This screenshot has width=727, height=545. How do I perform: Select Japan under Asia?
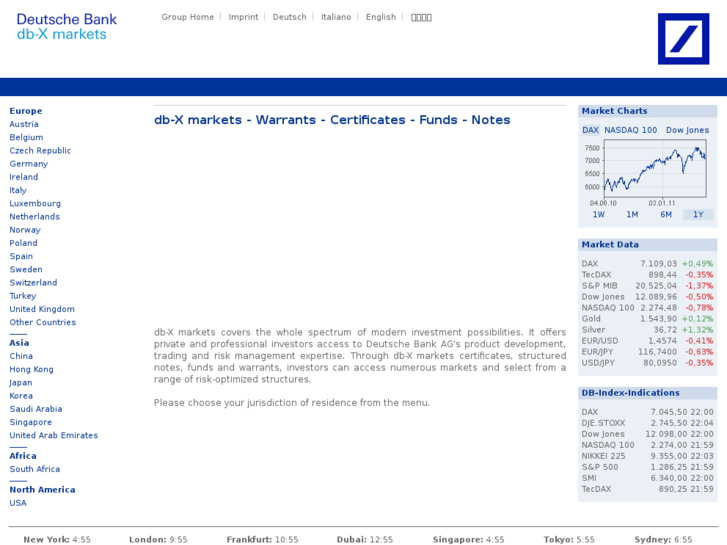tap(21, 383)
